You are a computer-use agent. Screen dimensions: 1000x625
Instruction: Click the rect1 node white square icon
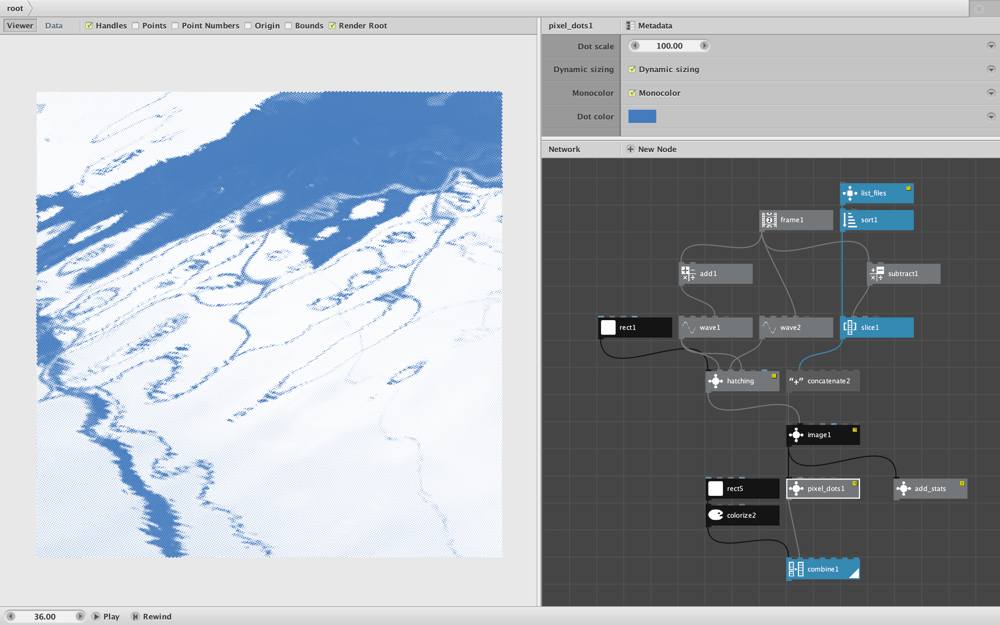(608, 327)
